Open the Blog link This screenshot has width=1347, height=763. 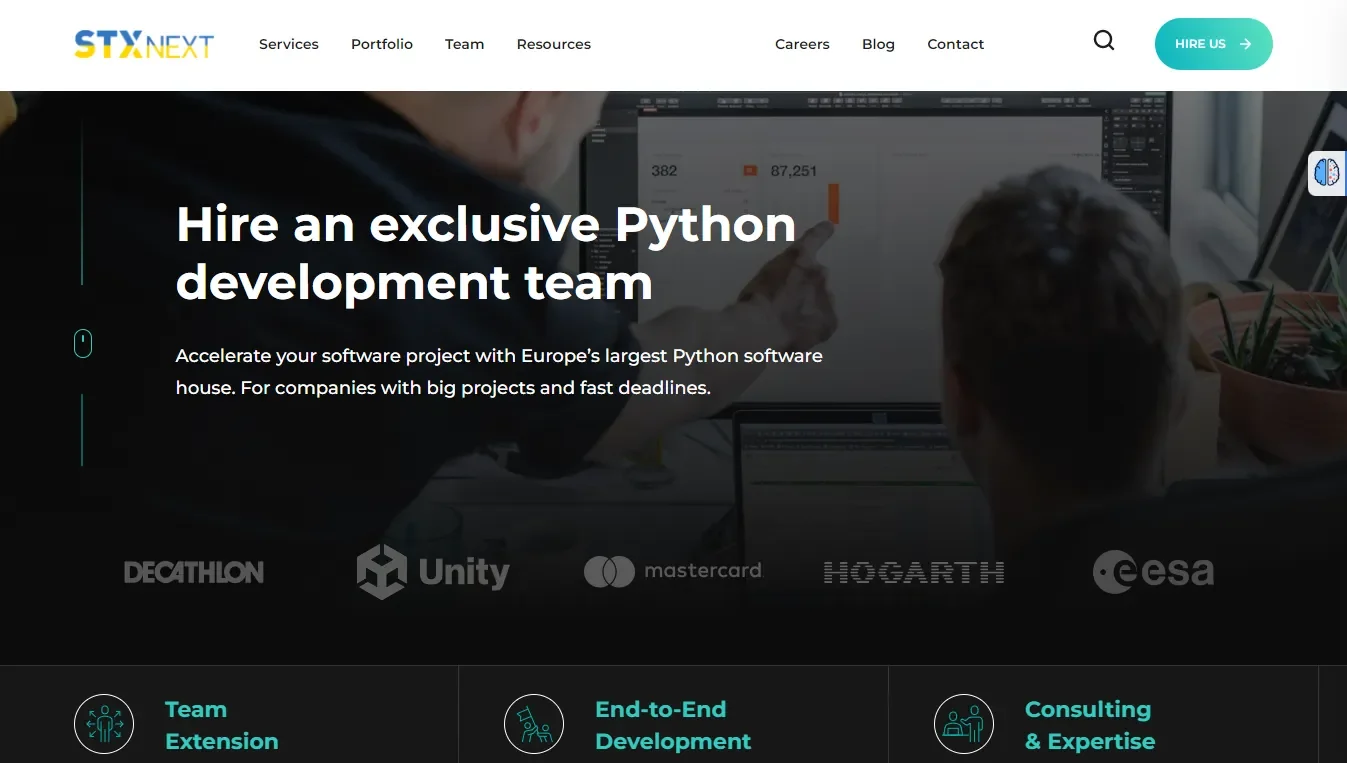[878, 44]
